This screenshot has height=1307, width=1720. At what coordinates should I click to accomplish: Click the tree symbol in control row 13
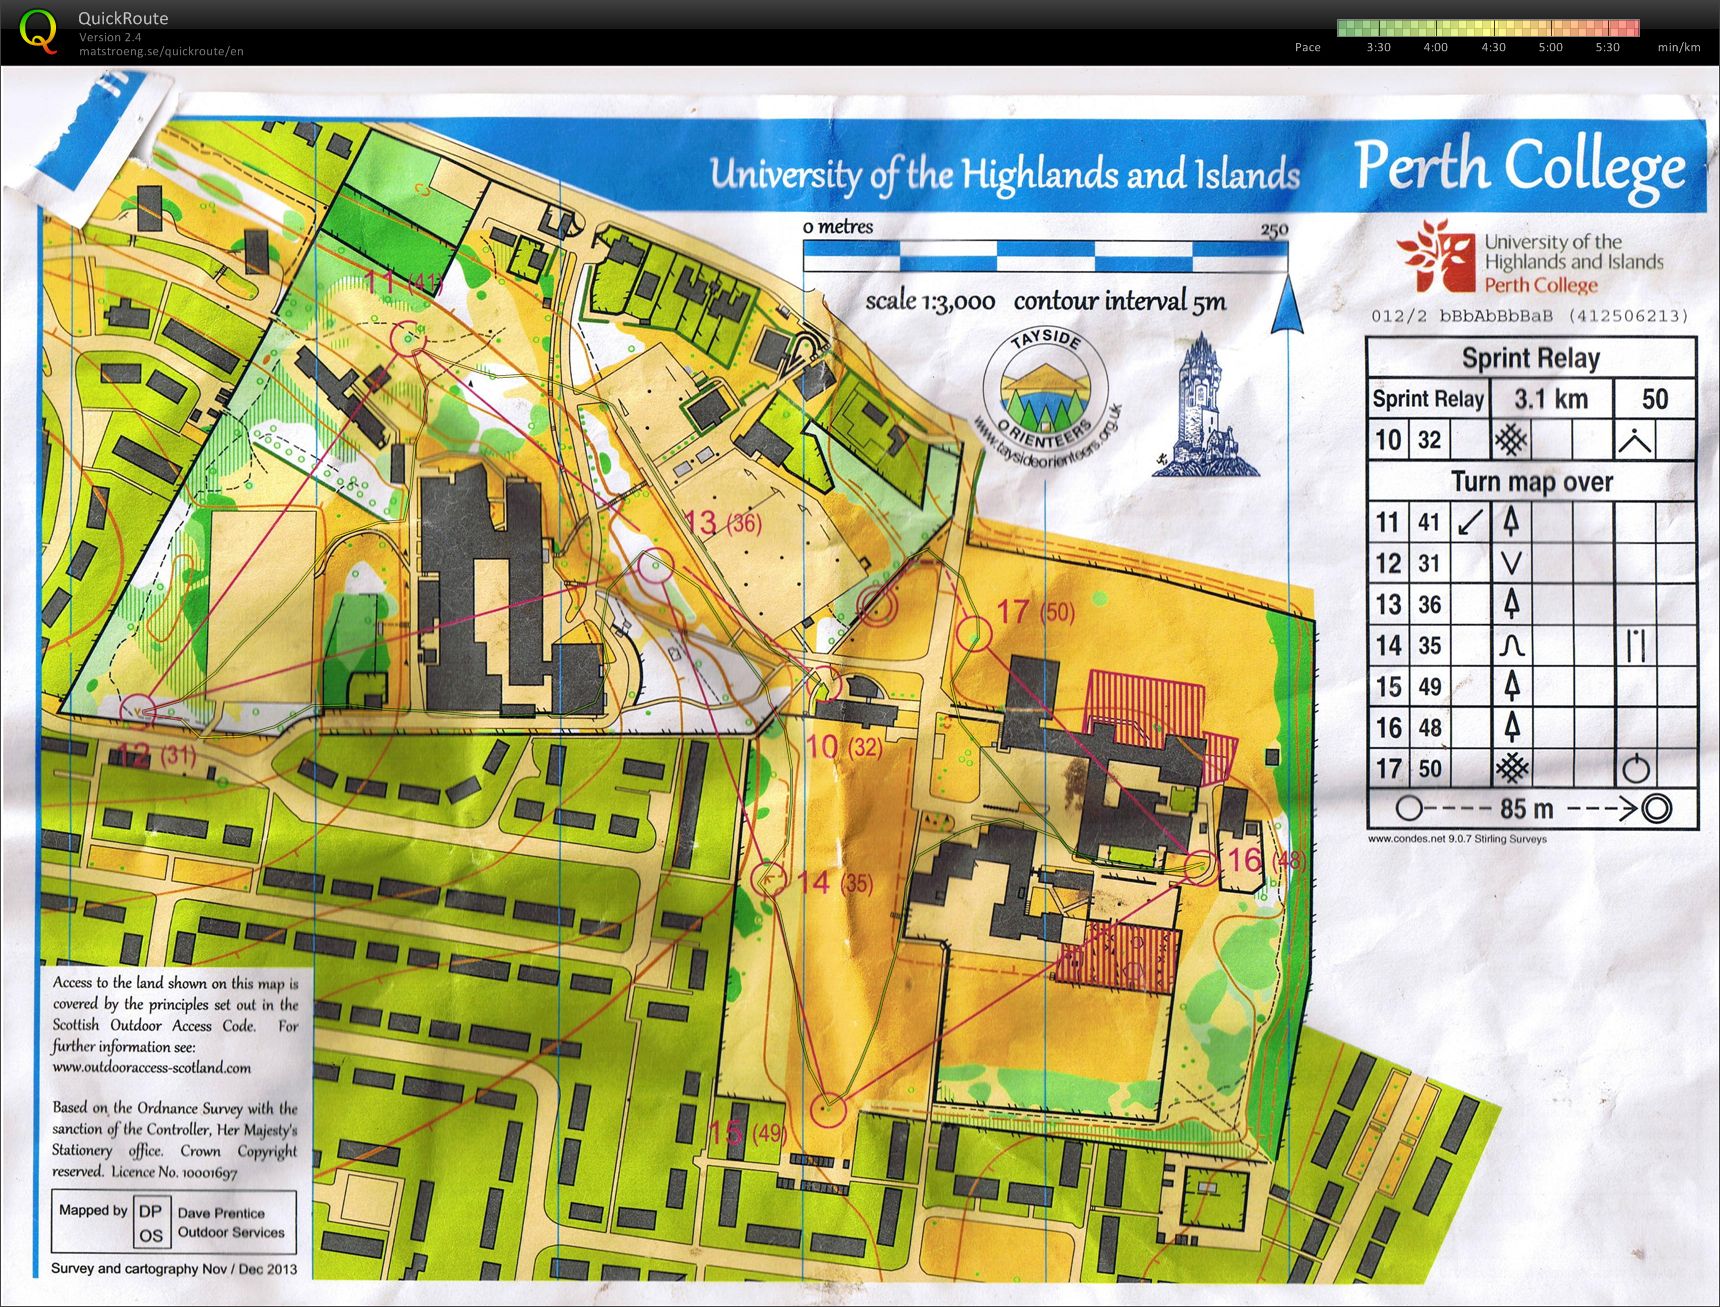[x=1511, y=604]
